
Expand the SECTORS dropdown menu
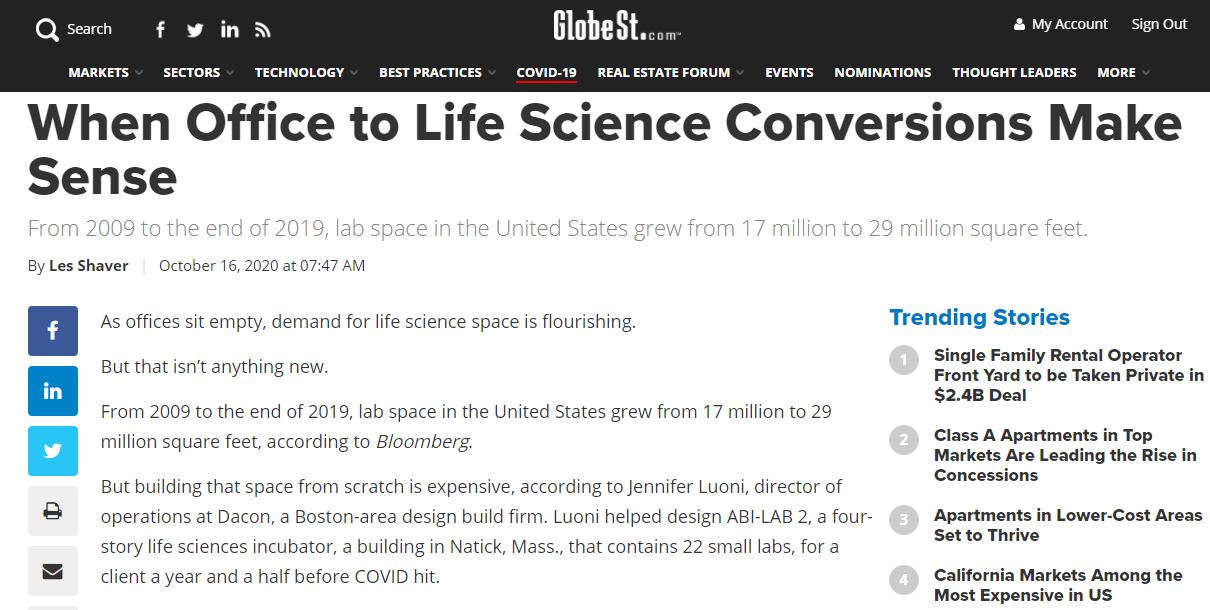[x=190, y=72]
